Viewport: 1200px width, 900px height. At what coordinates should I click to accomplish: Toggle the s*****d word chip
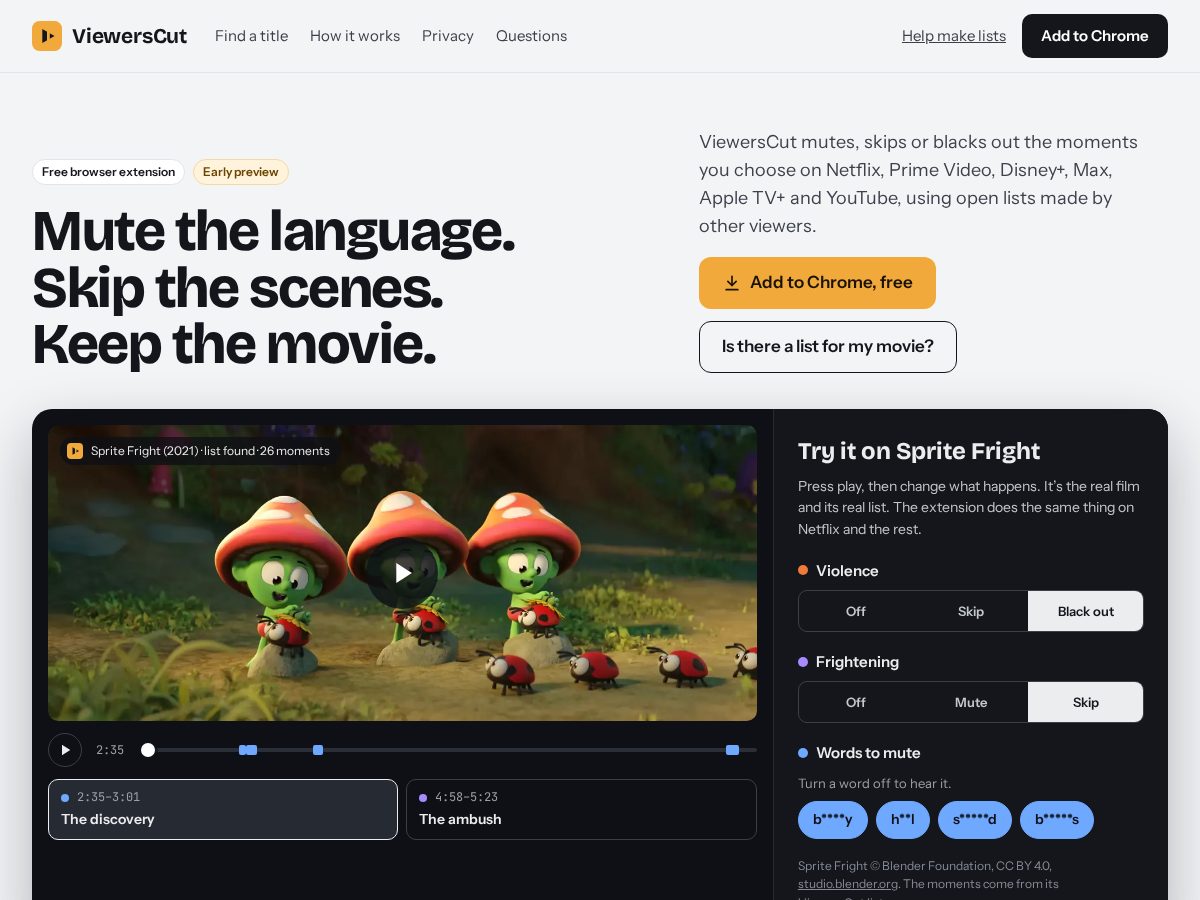point(975,820)
